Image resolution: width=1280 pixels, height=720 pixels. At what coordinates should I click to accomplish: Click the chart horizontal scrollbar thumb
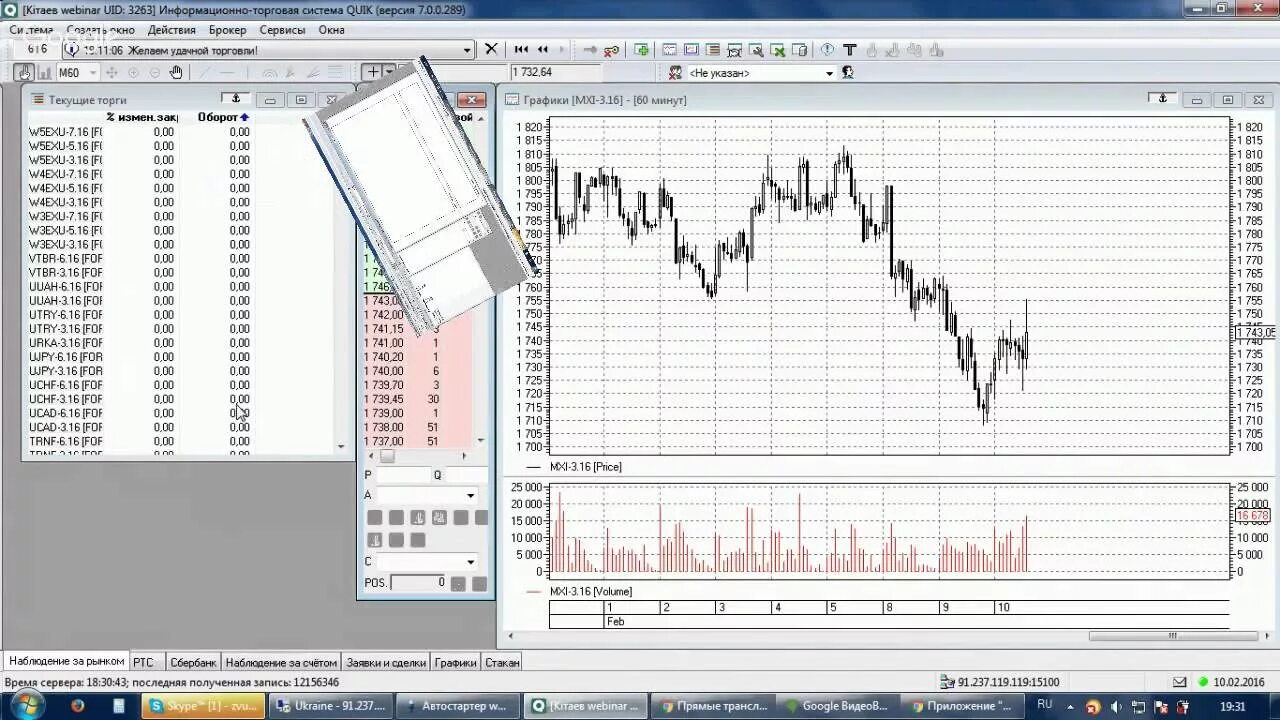point(1174,635)
